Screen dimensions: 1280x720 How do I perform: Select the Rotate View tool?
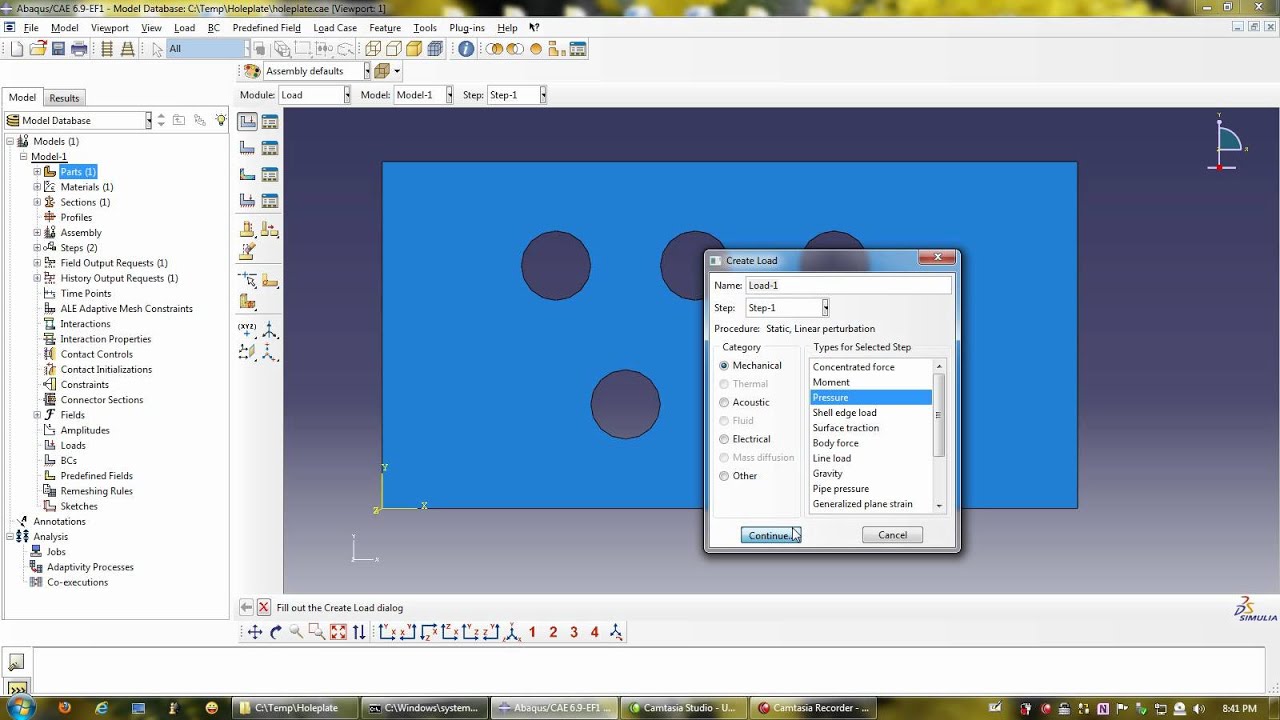[276, 632]
